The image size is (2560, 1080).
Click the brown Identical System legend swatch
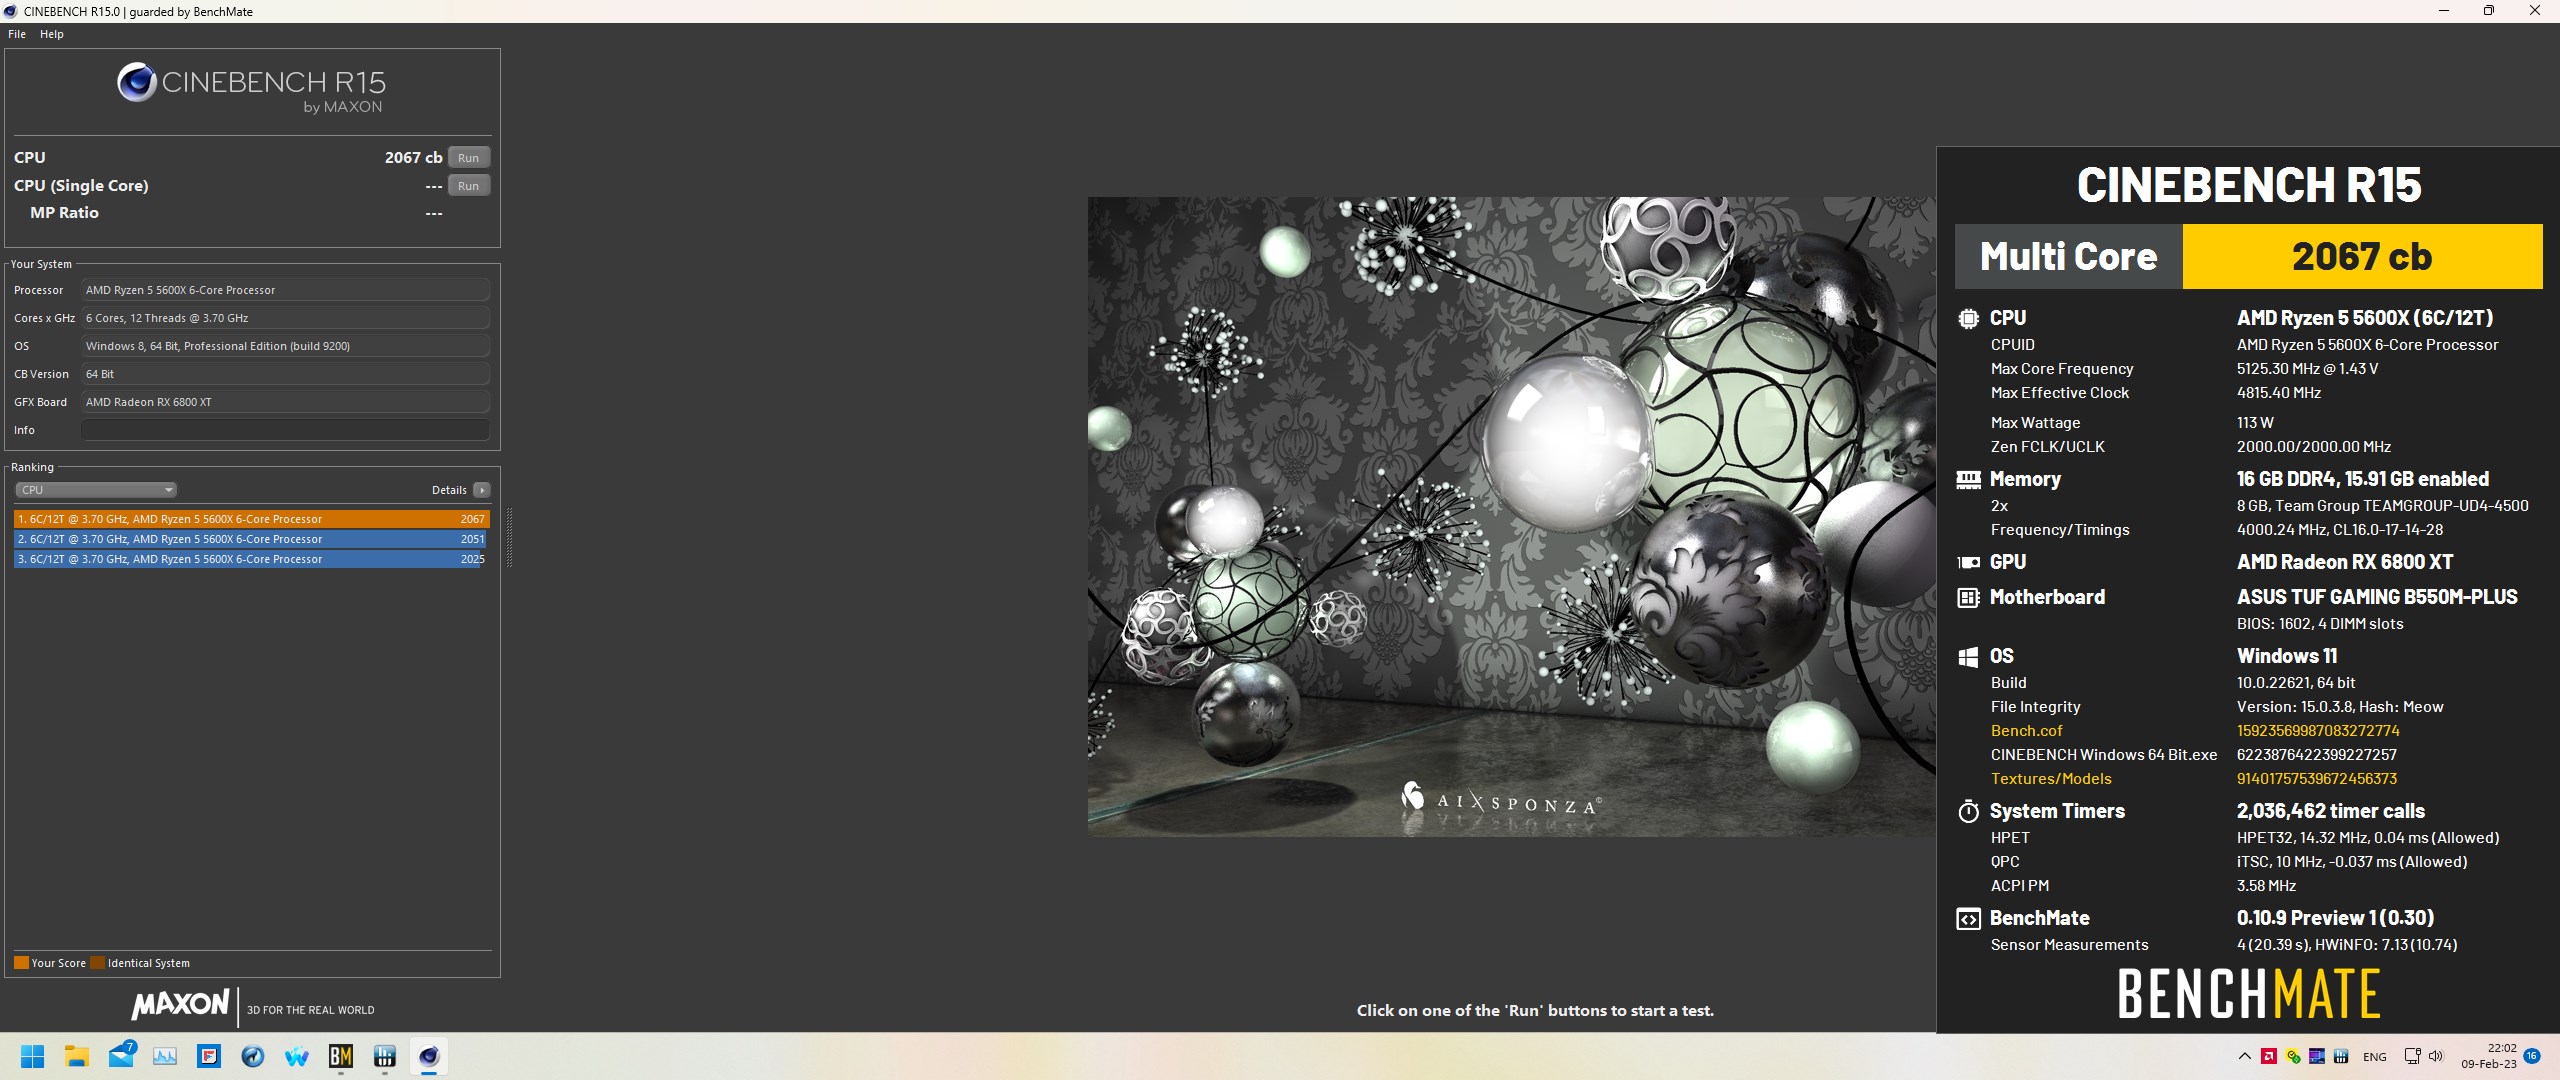pyautogui.click(x=97, y=963)
